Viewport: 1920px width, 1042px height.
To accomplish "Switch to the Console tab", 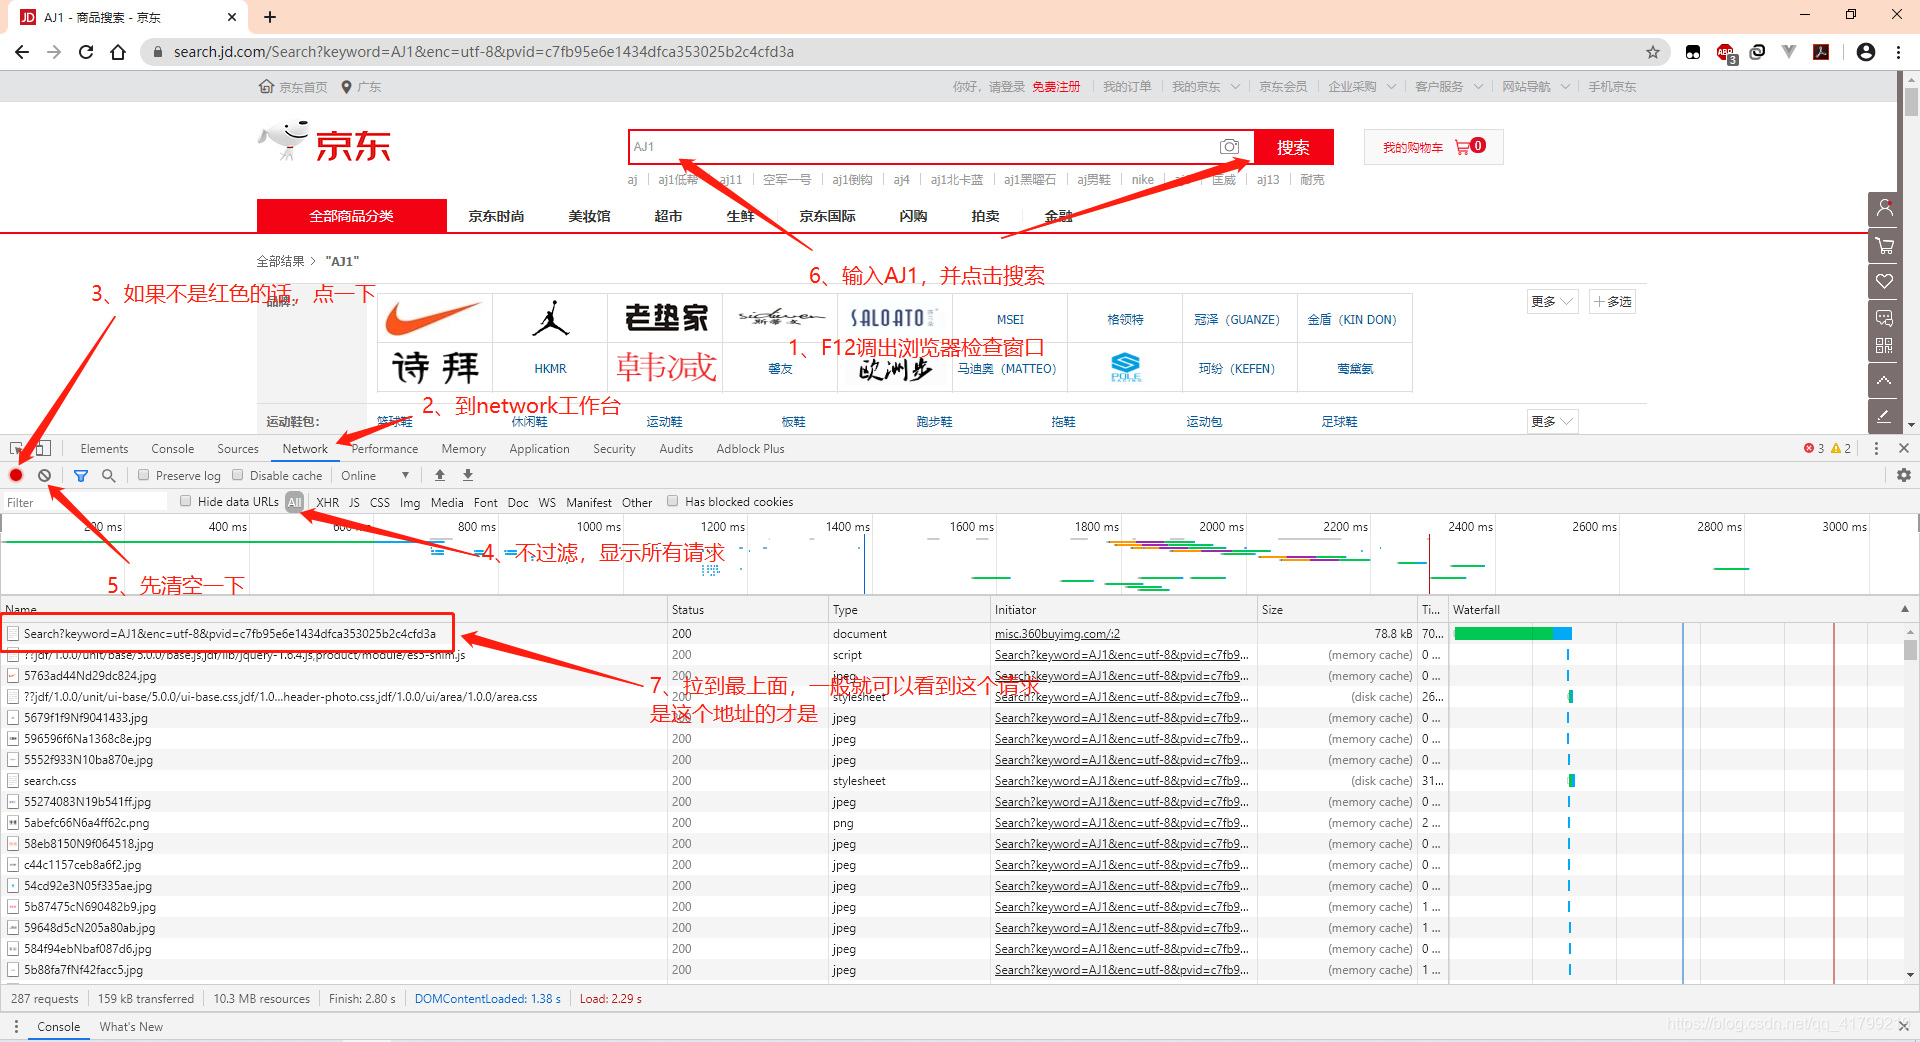I will pyautogui.click(x=172, y=449).
